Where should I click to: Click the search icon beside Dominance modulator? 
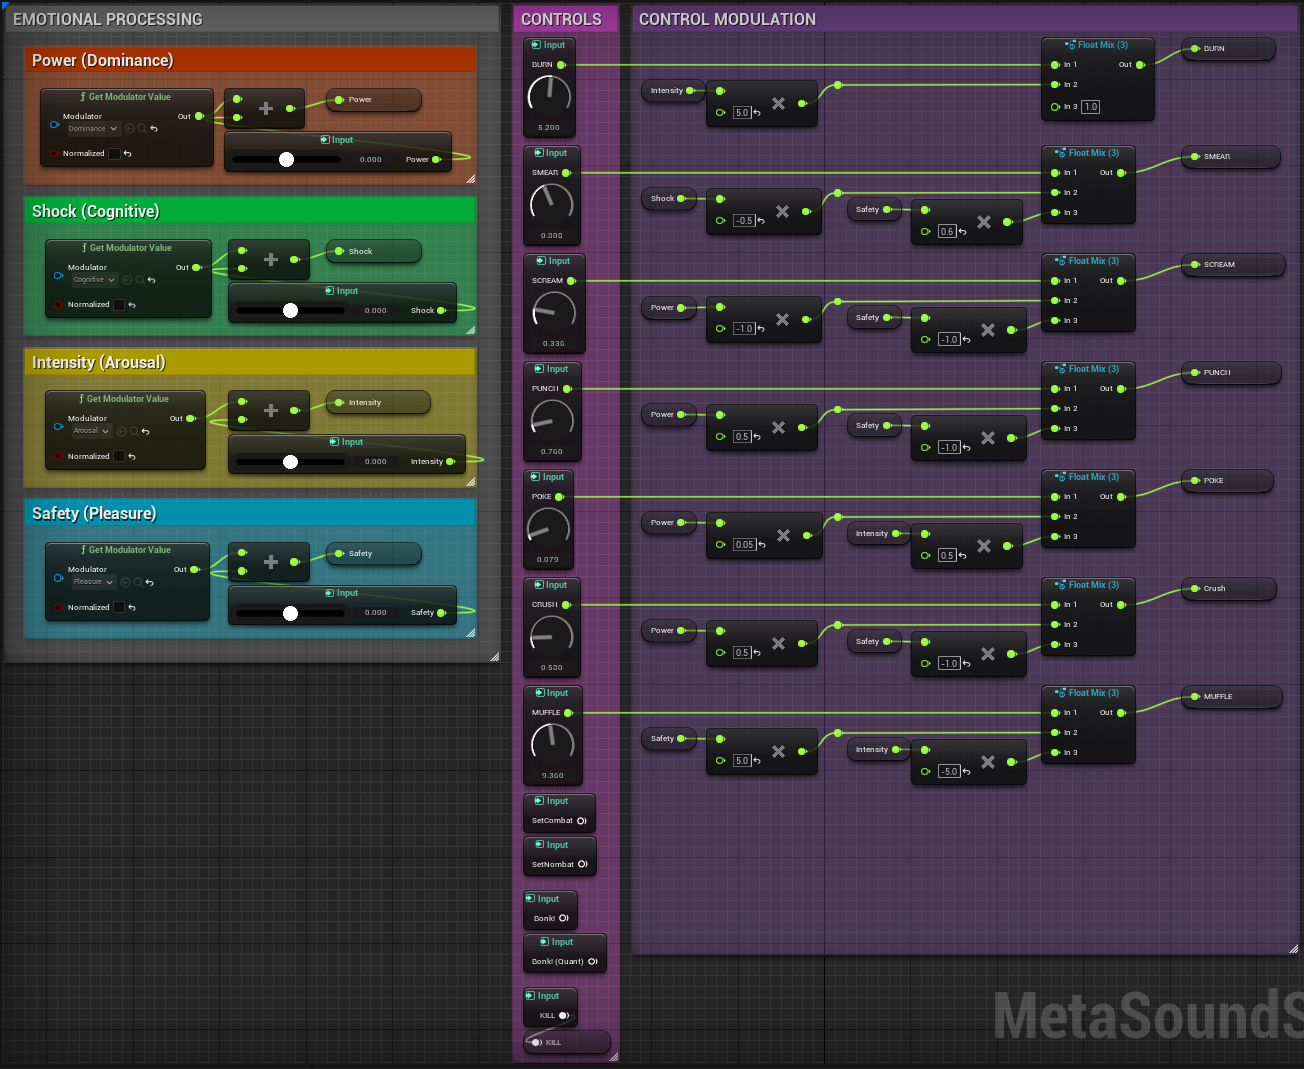coord(142,129)
